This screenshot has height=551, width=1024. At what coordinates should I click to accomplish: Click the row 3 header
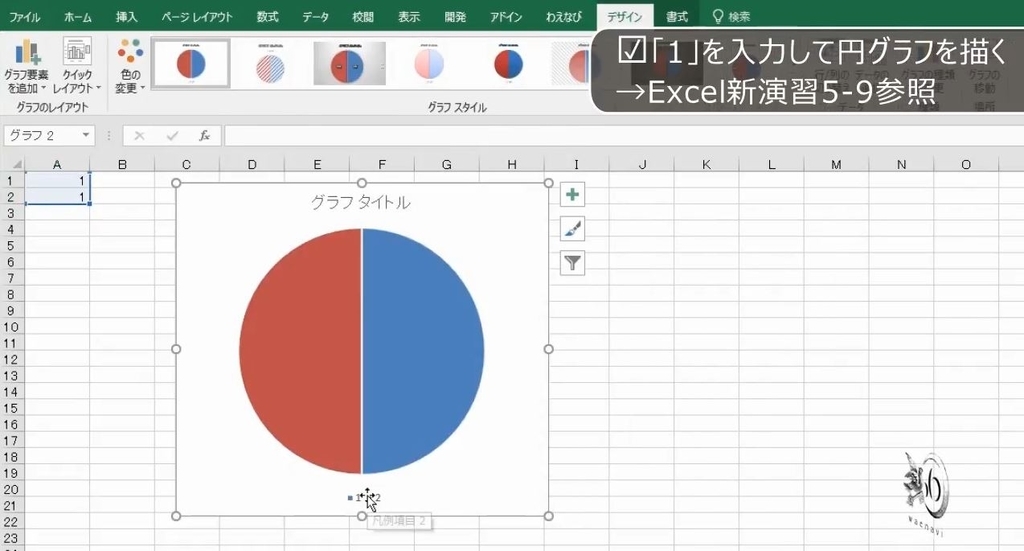pos(10,213)
